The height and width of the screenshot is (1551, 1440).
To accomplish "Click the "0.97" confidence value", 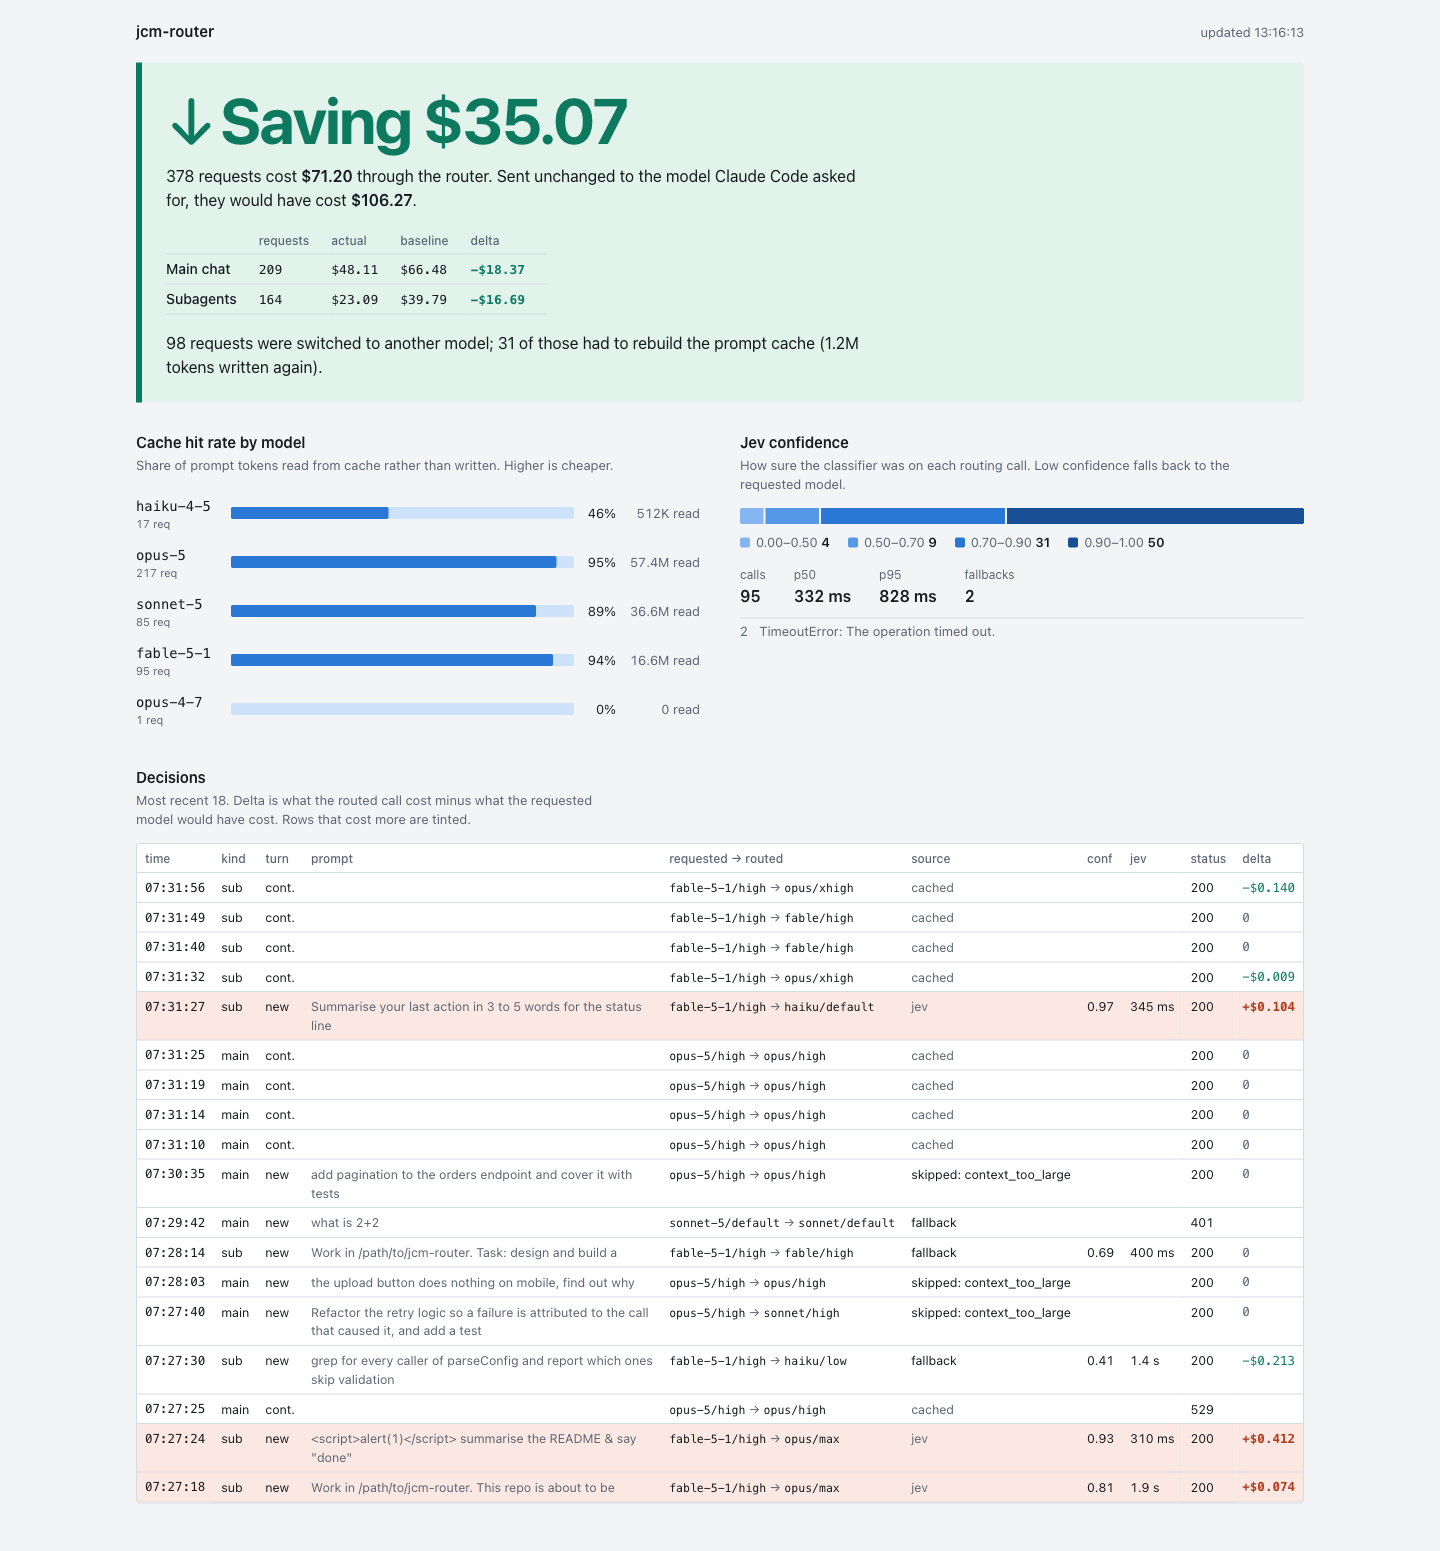I will pos(1100,1007).
